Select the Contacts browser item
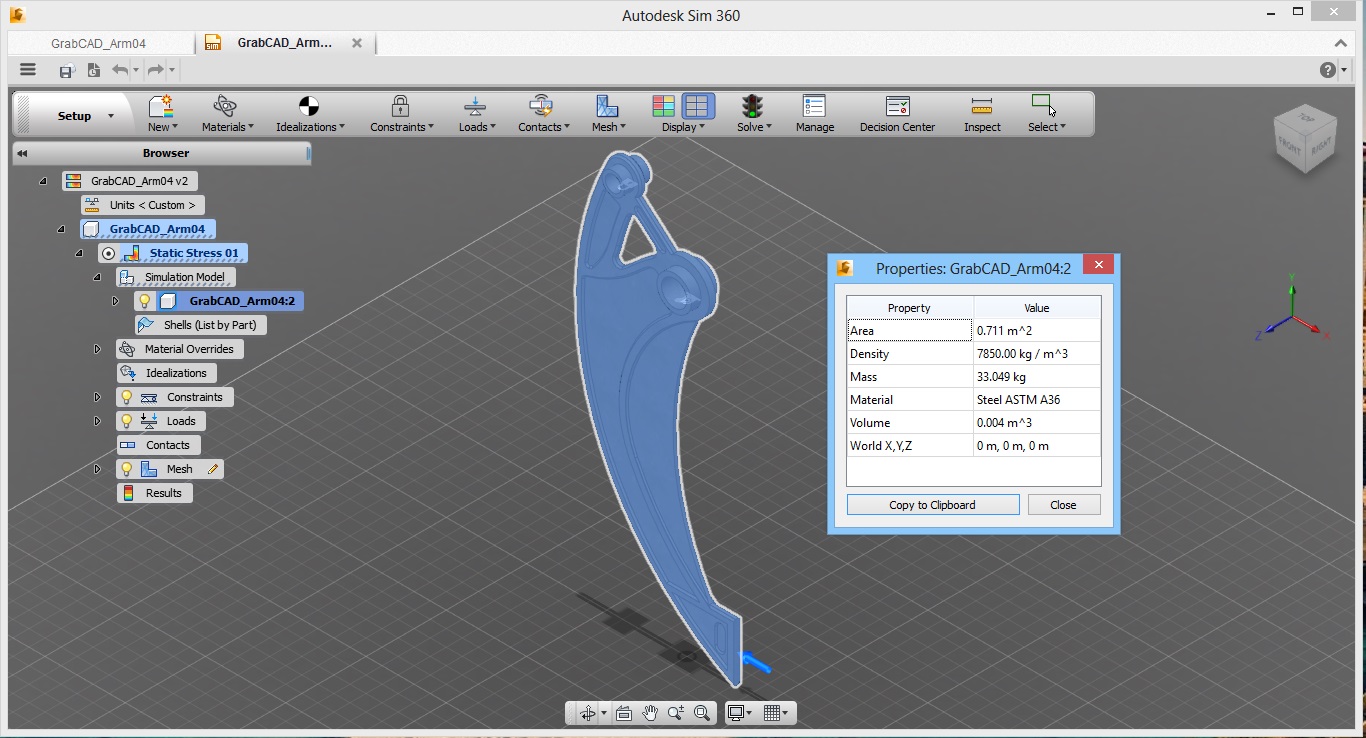This screenshot has width=1366, height=738. 158,445
